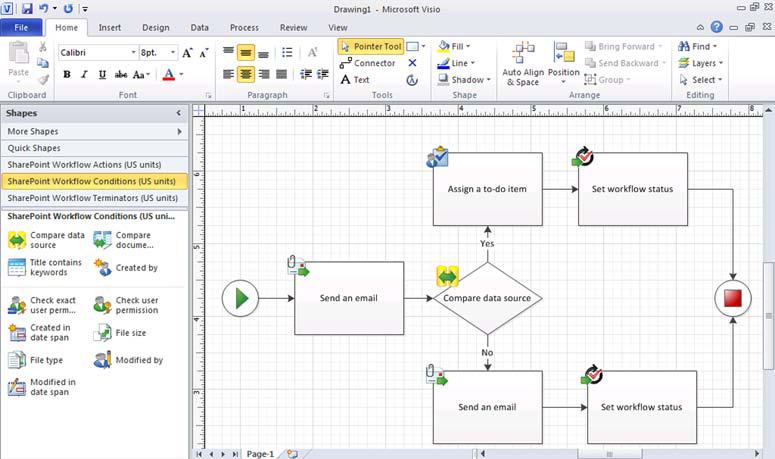Select Compare data source stencil shape

(x=47, y=240)
